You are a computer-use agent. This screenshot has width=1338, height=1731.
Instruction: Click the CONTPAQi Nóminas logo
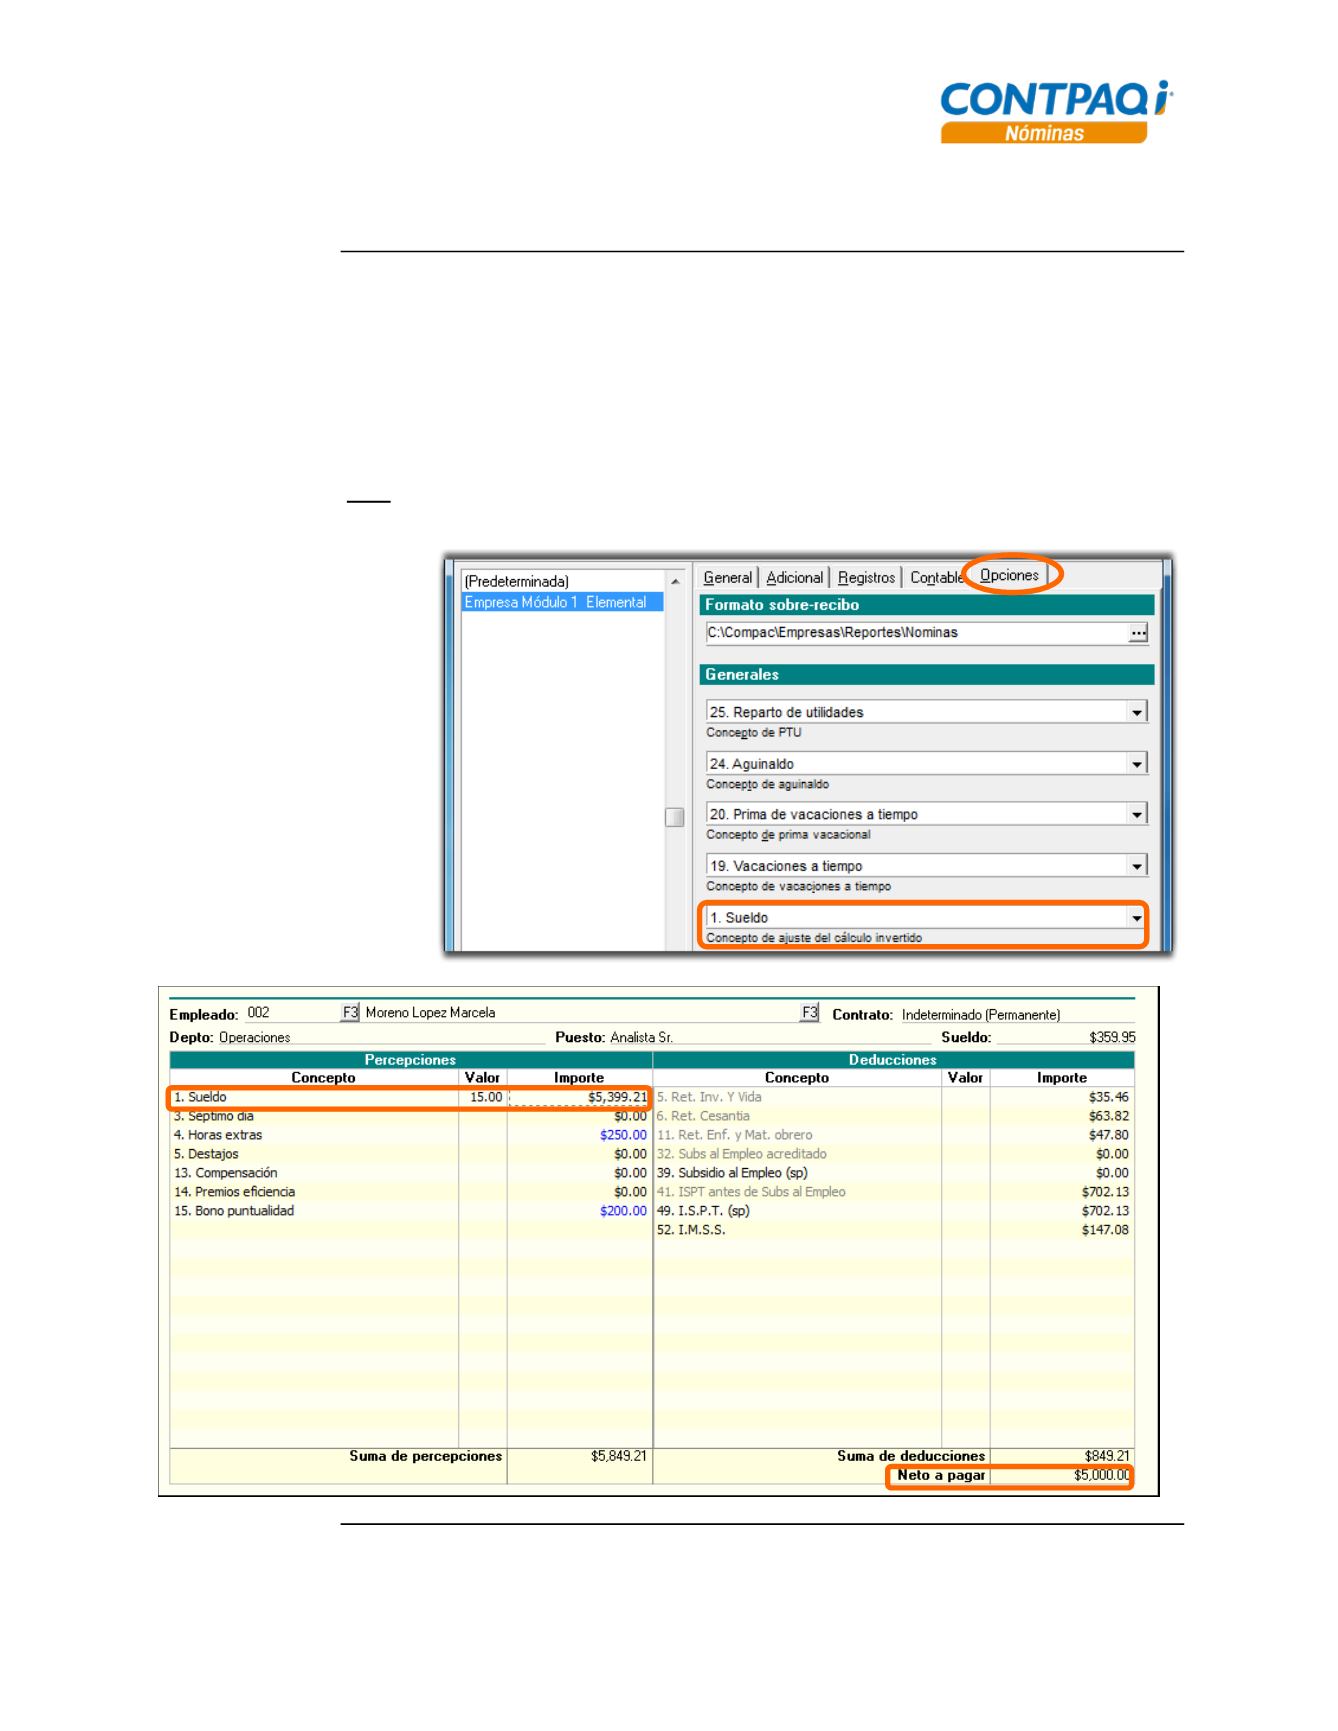click(1056, 112)
